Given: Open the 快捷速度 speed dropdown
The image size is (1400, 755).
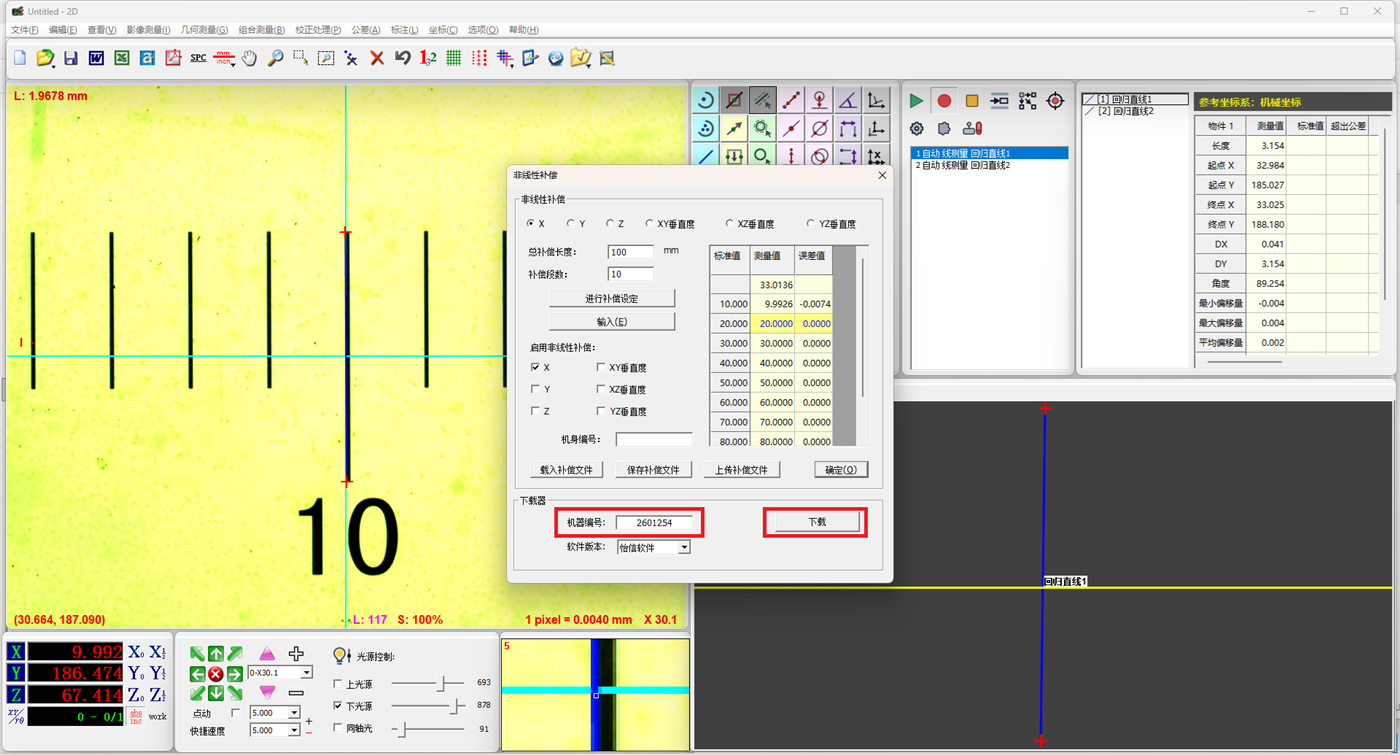Looking at the screenshot, I should 294,731.
